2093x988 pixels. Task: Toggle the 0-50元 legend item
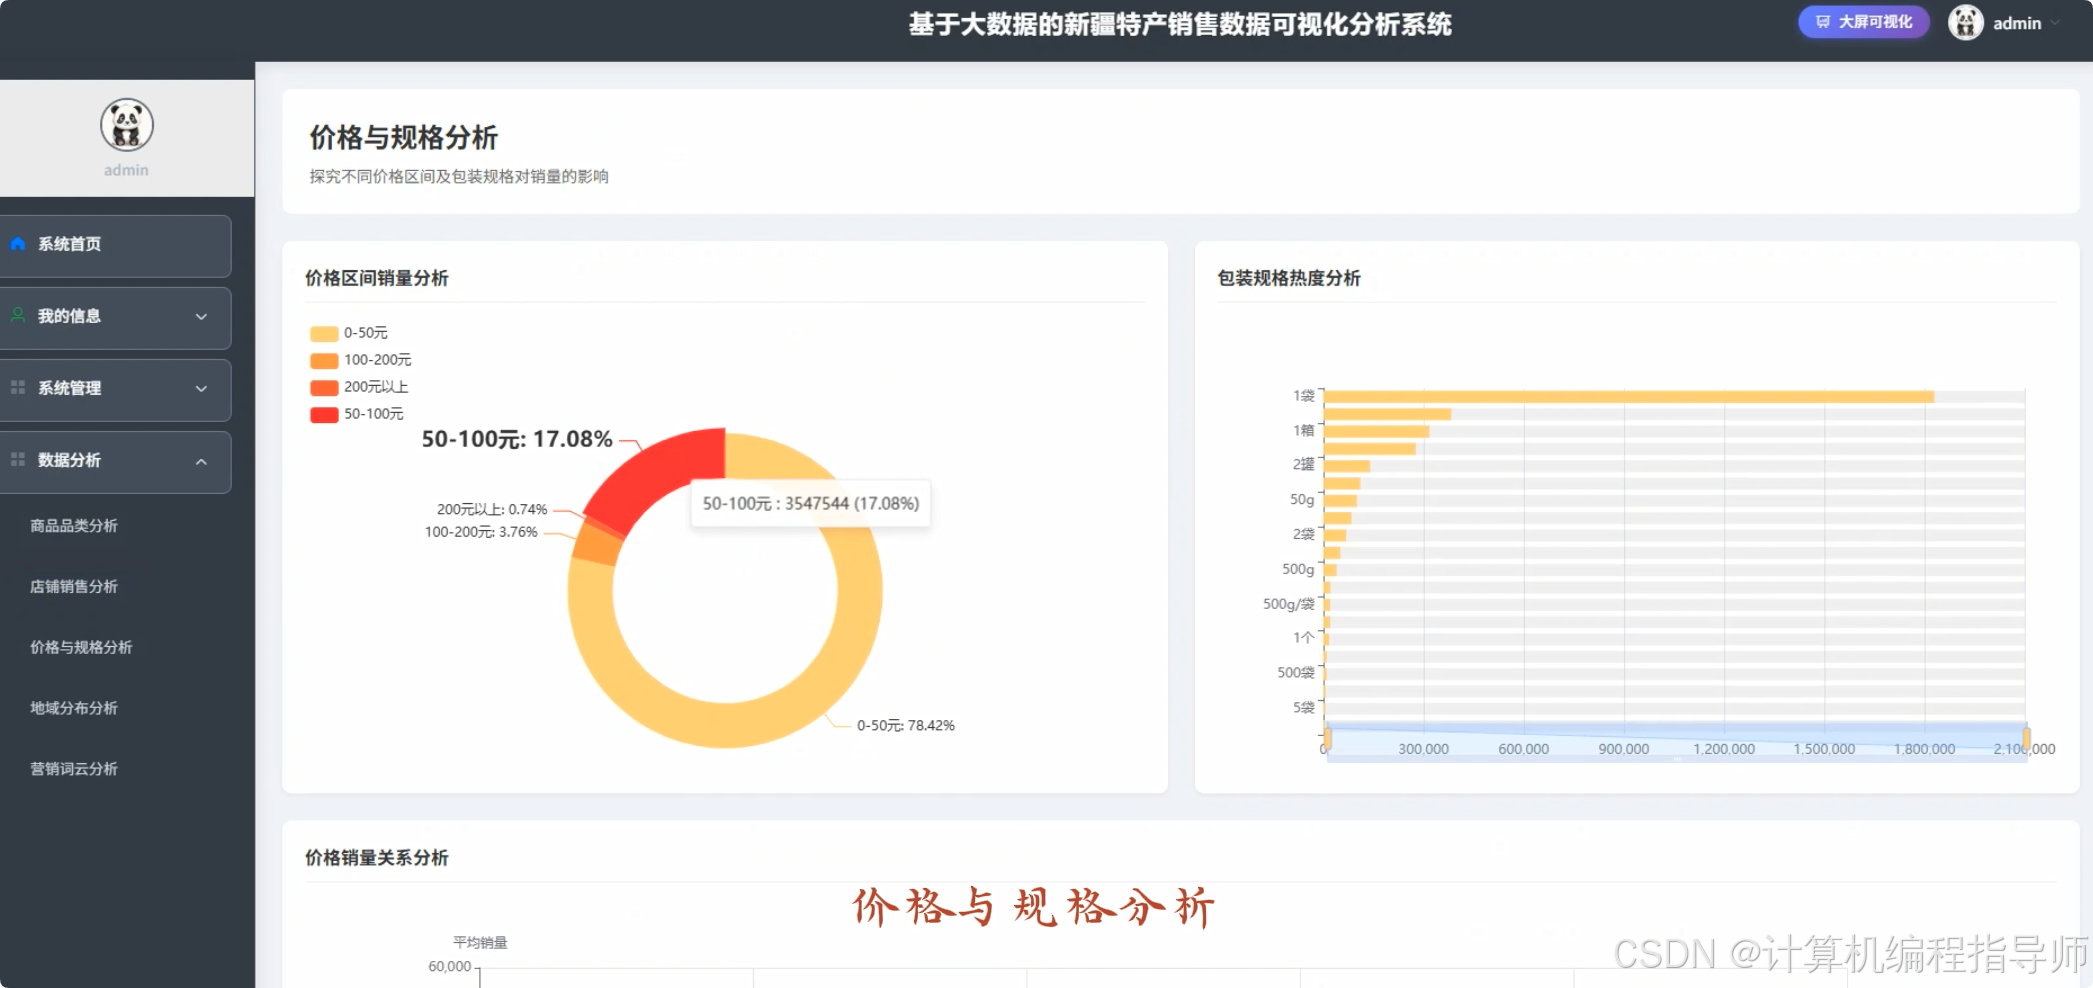click(x=349, y=333)
